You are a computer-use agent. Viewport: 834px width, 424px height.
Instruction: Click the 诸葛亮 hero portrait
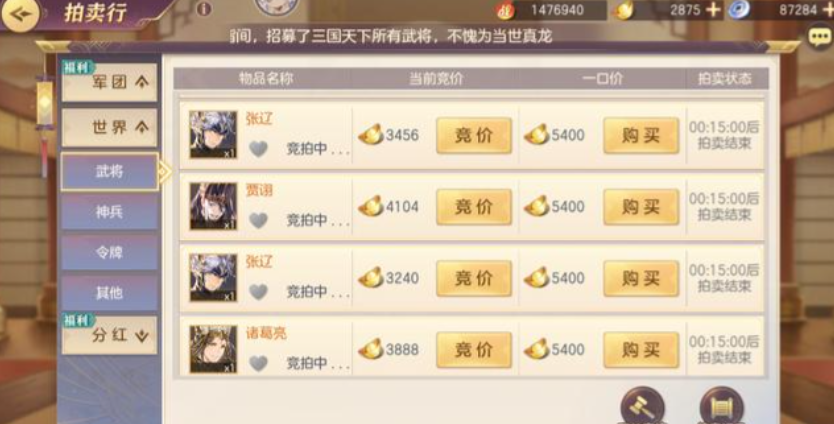213,350
